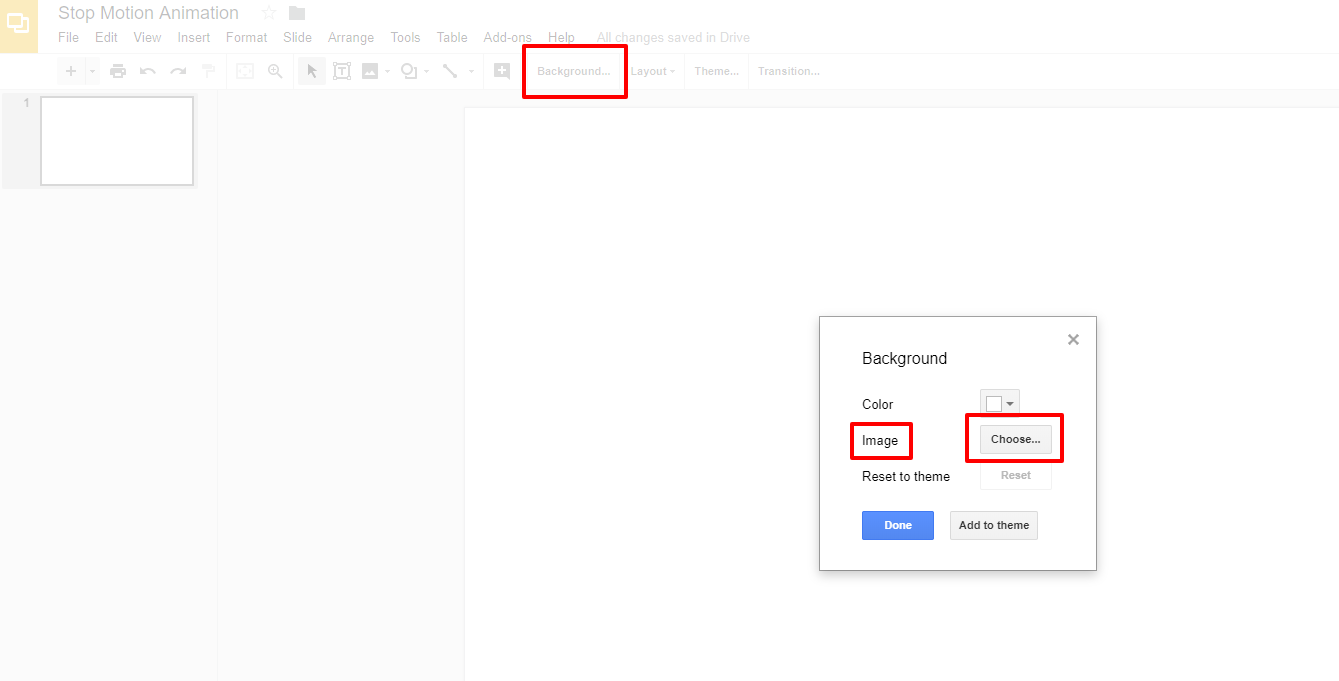Click the Zoom tool
Screen dimensions: 1339x681
pos(275,70)
